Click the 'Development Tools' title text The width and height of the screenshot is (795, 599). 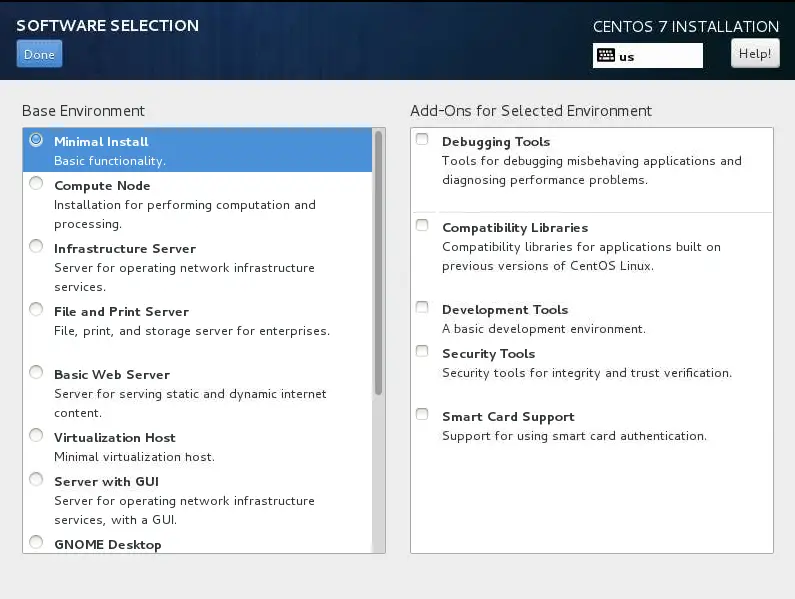click(x=505, y=309)
